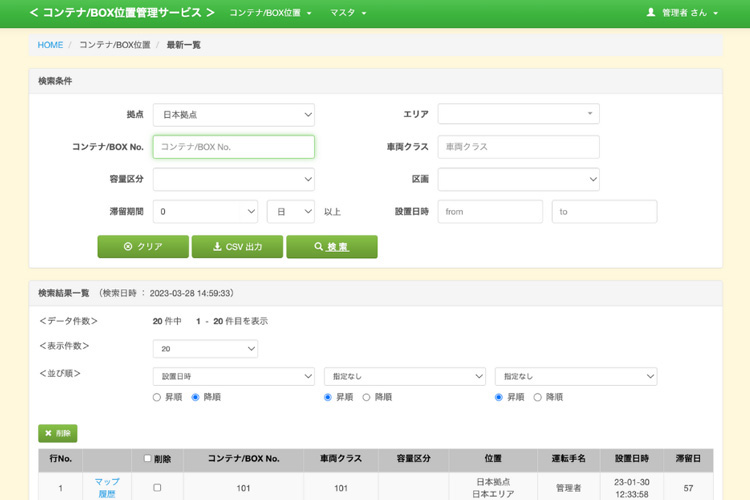Click the HOME breadcrumb link

50,45
